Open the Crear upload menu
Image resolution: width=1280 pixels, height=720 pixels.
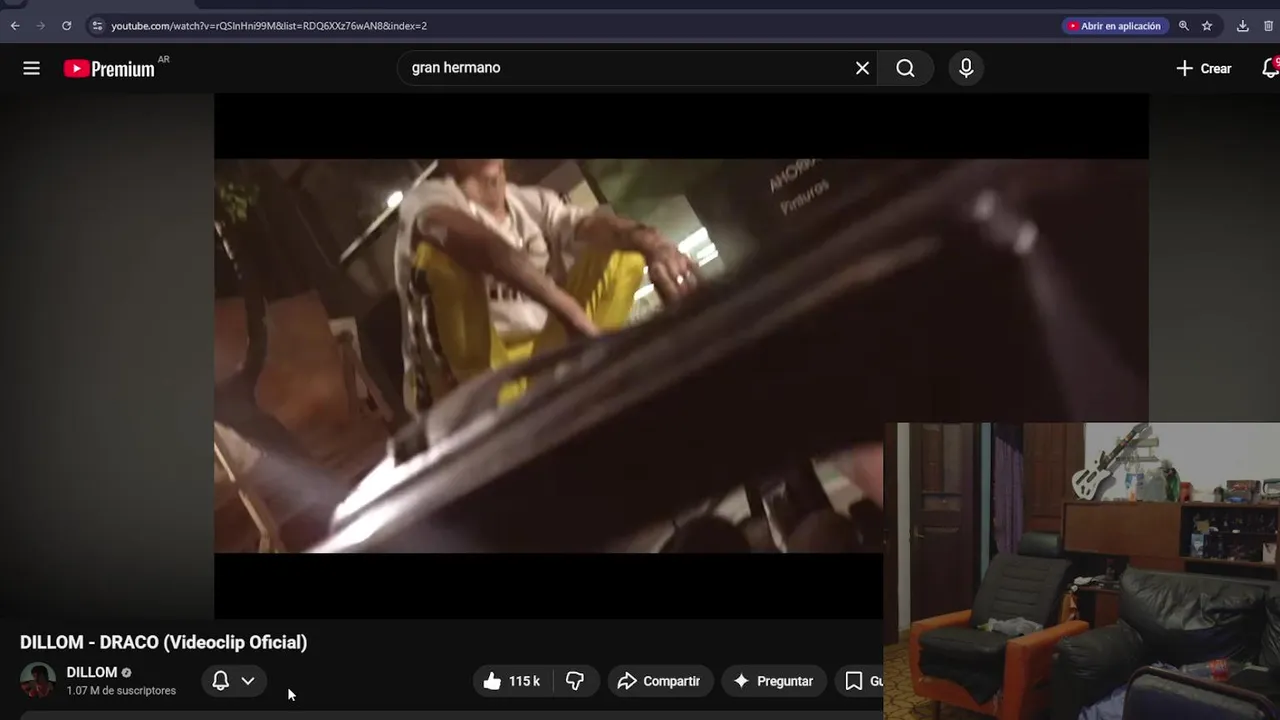(x=1203, y=68)
